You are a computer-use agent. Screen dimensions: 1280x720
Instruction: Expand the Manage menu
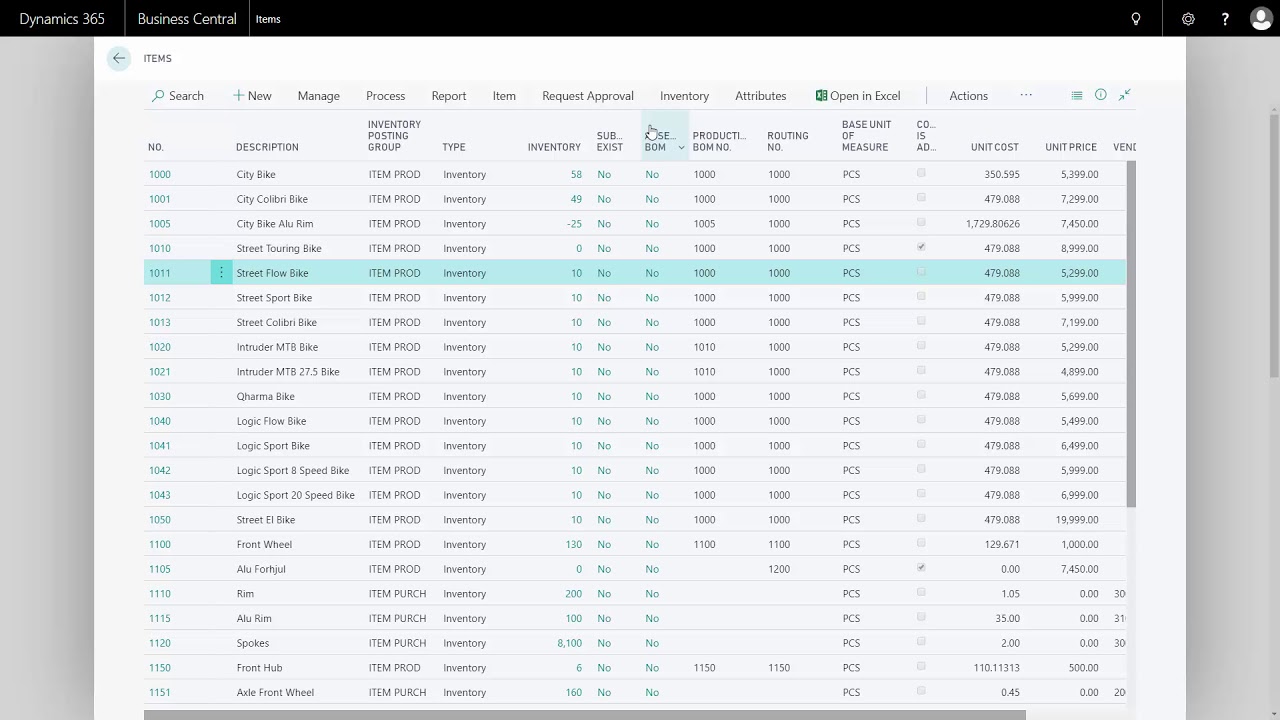318,96
